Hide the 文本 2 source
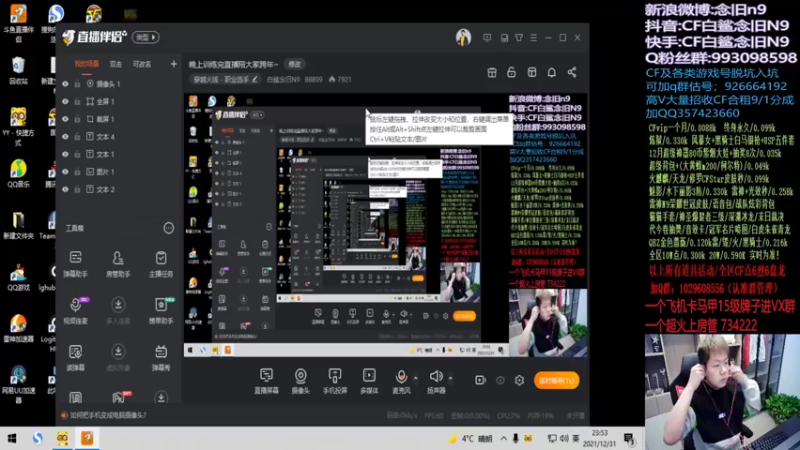The image size is (800, 450). [65, 189]
